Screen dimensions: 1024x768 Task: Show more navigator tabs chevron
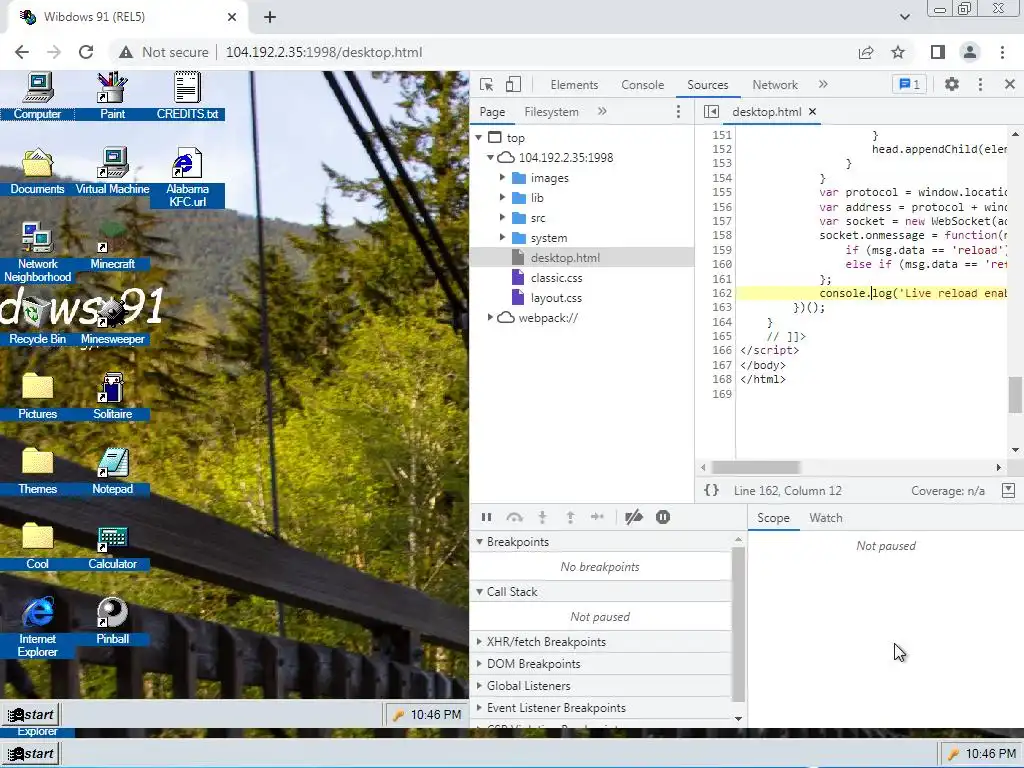click(602, 111)
